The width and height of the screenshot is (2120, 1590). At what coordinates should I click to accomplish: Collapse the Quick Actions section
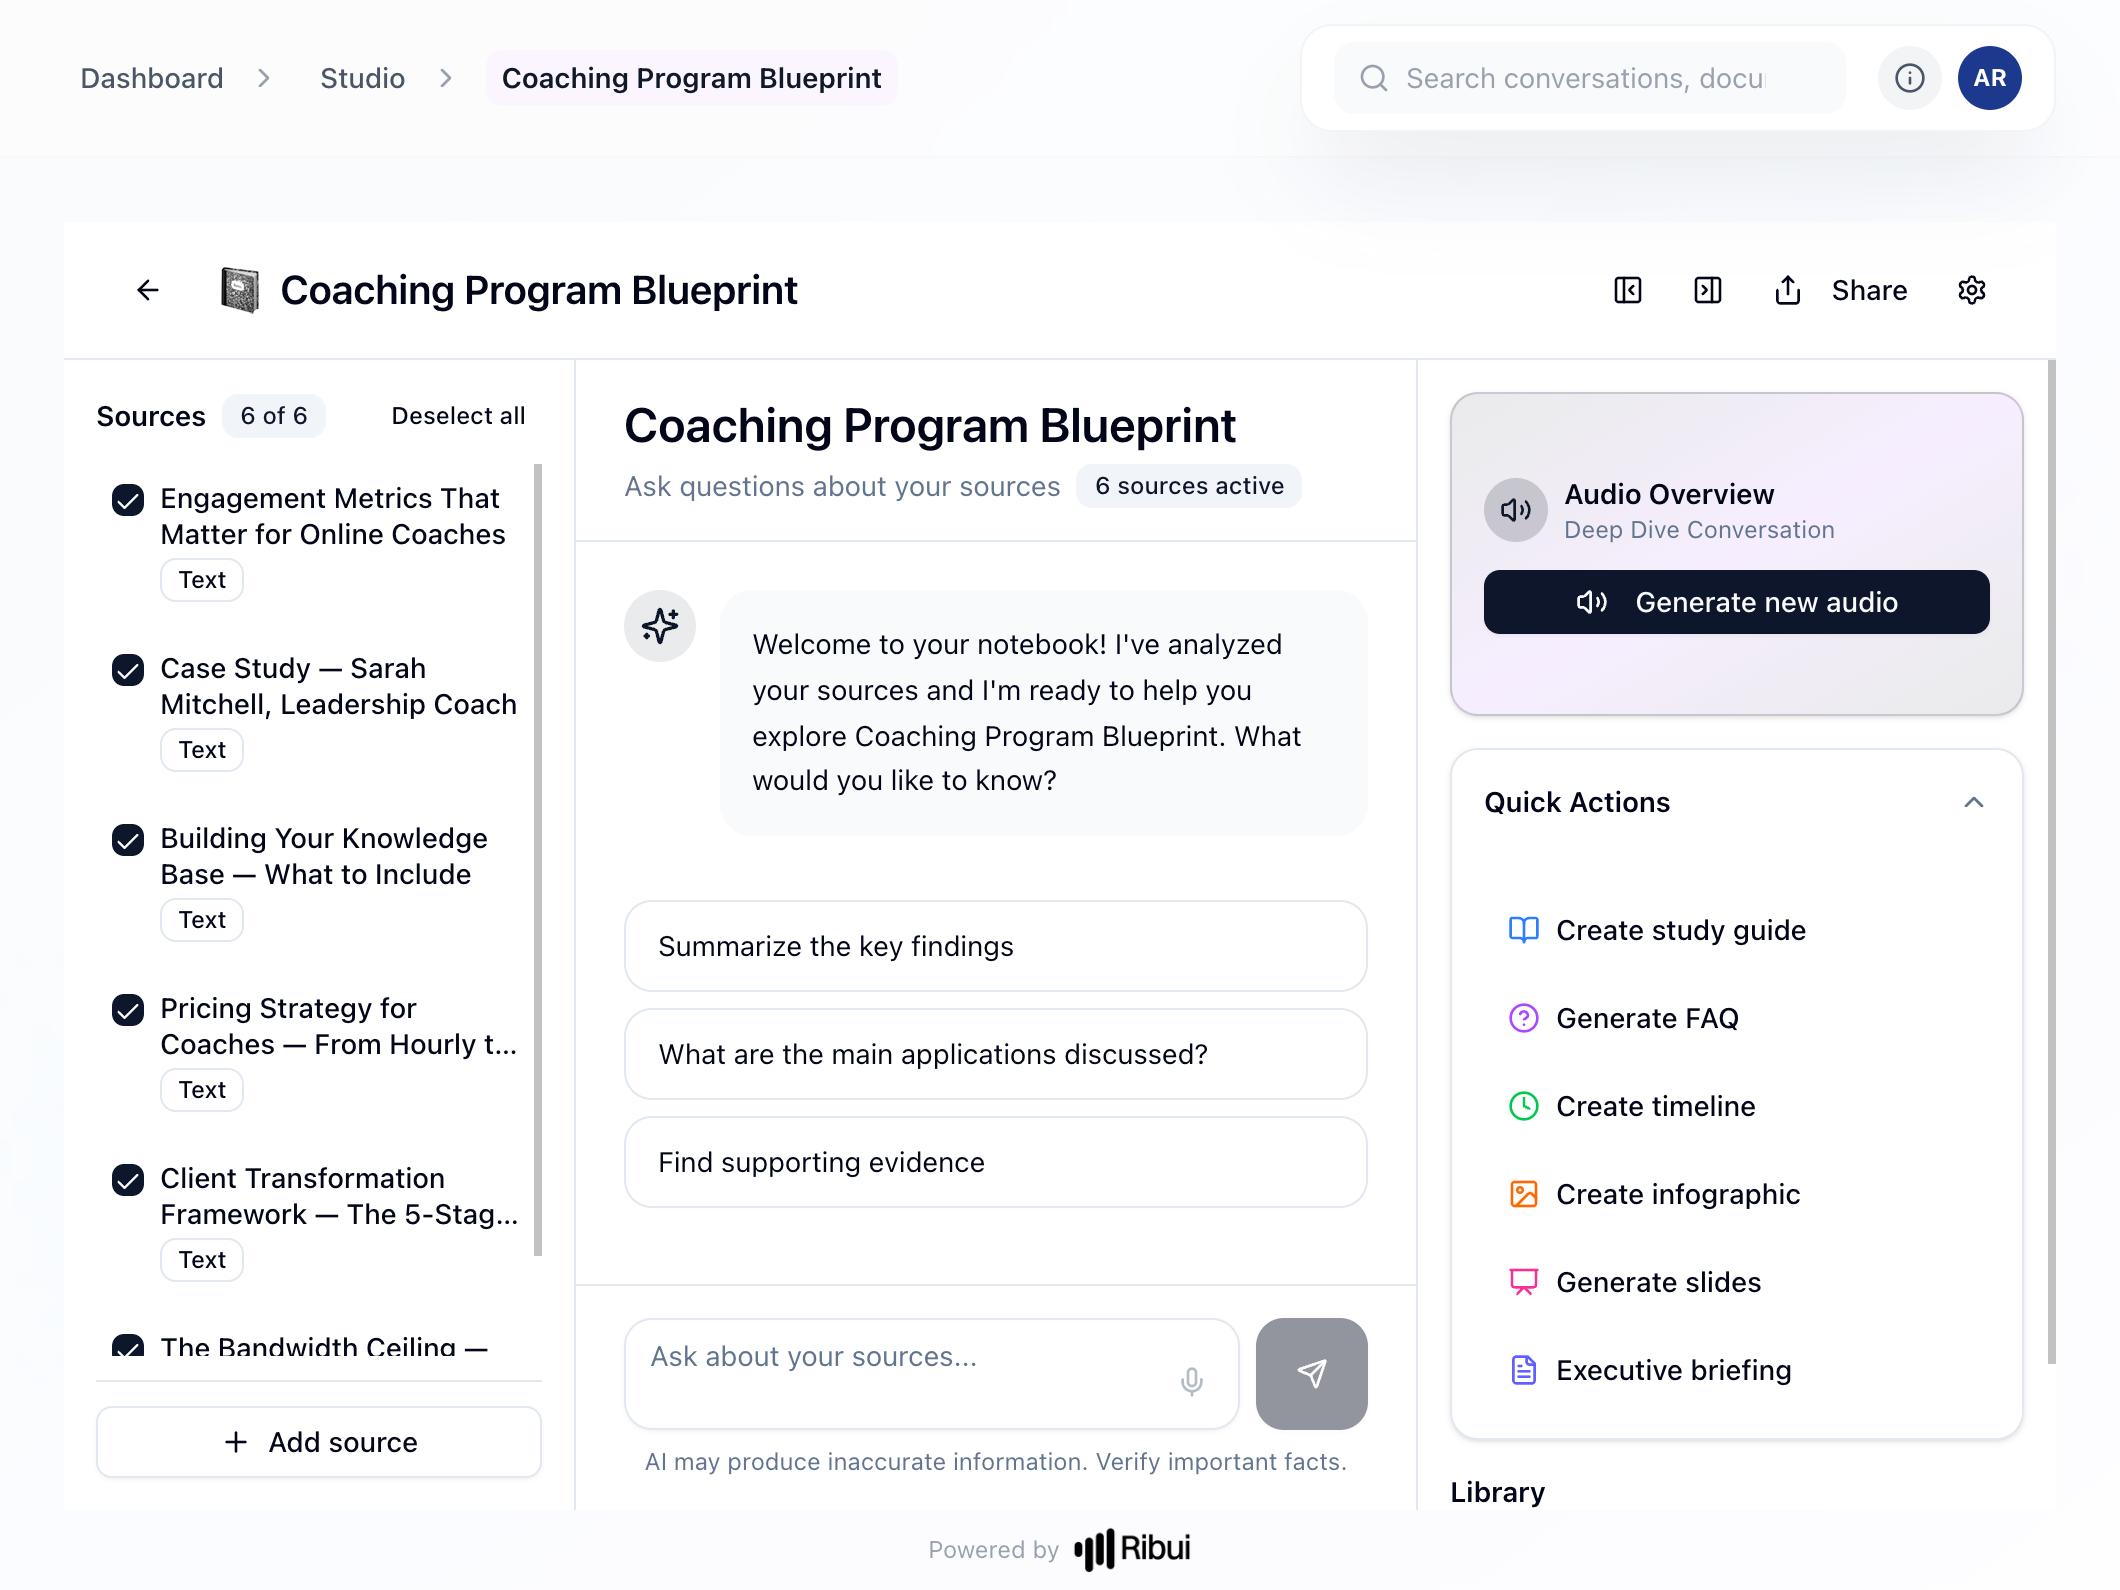click(1974, 802)
